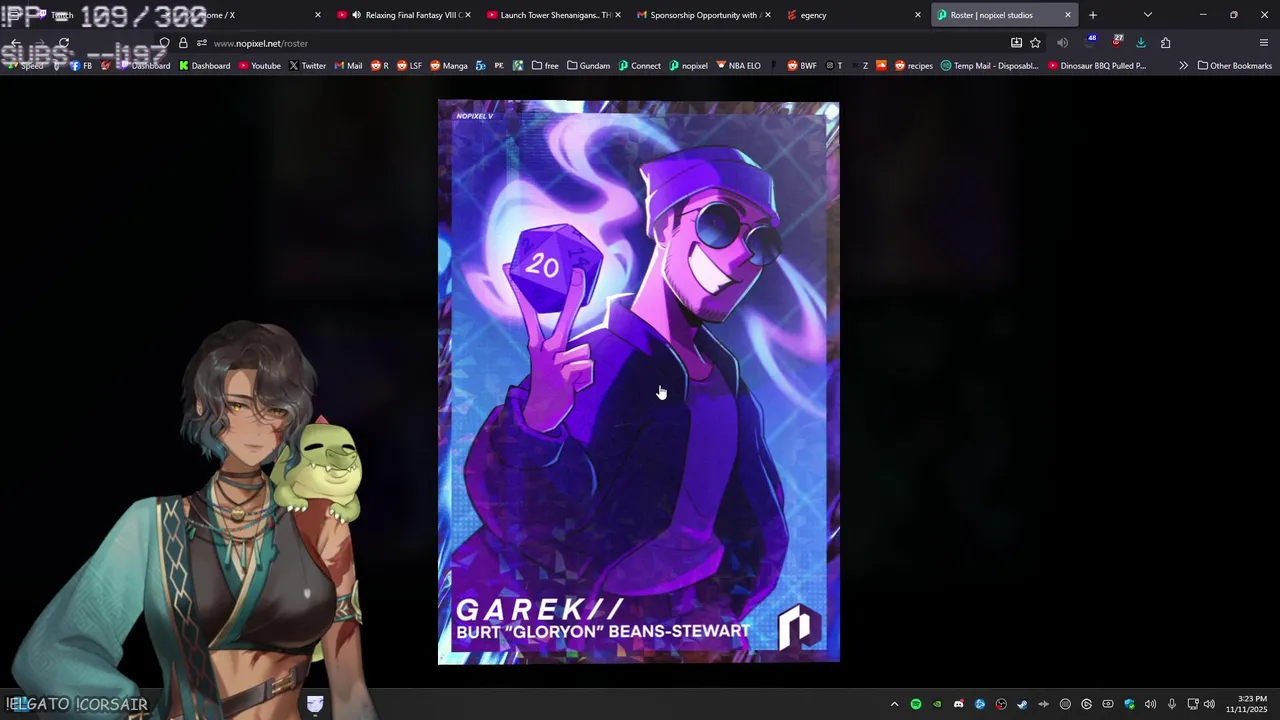Open the browser hamburger application menu
This screenshot has width=1280, height=720.
1264,43
